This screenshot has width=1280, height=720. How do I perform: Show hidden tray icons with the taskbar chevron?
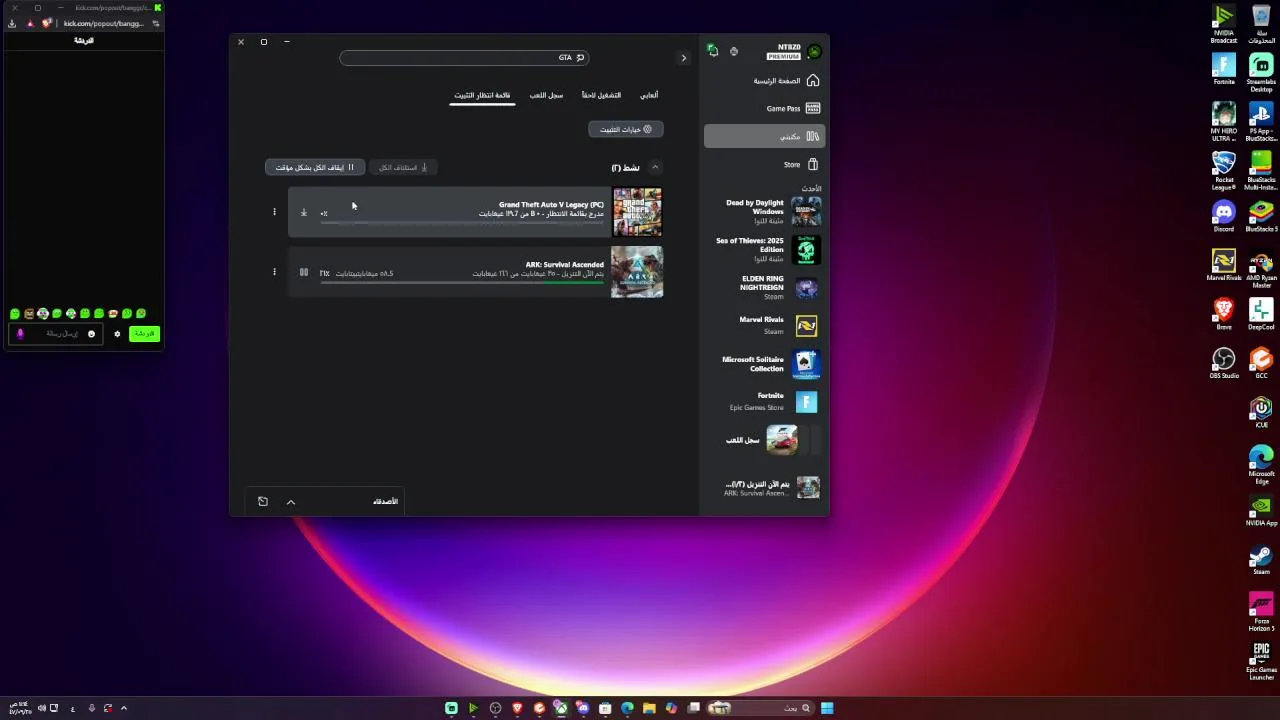124,708
